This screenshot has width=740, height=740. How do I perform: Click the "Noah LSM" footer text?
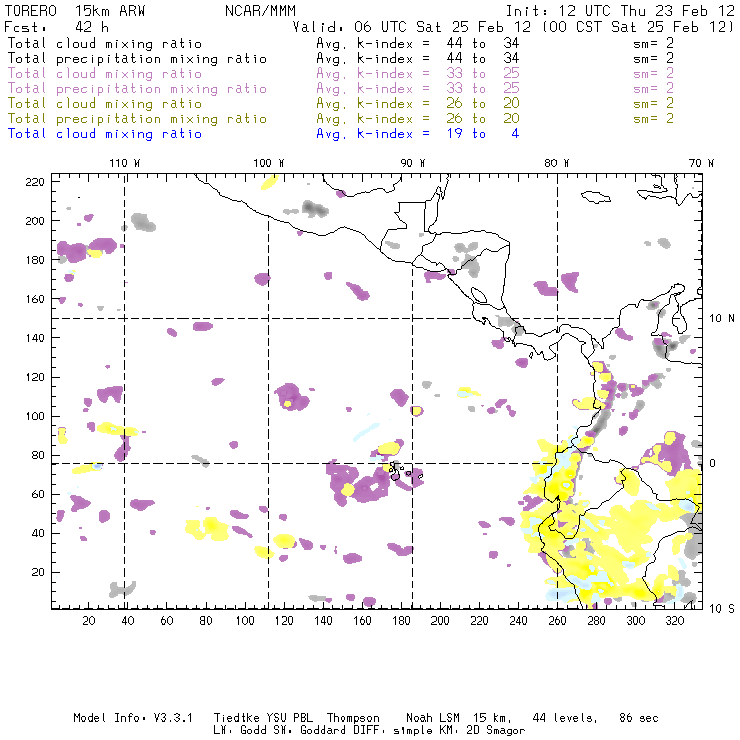click(433, 718)
